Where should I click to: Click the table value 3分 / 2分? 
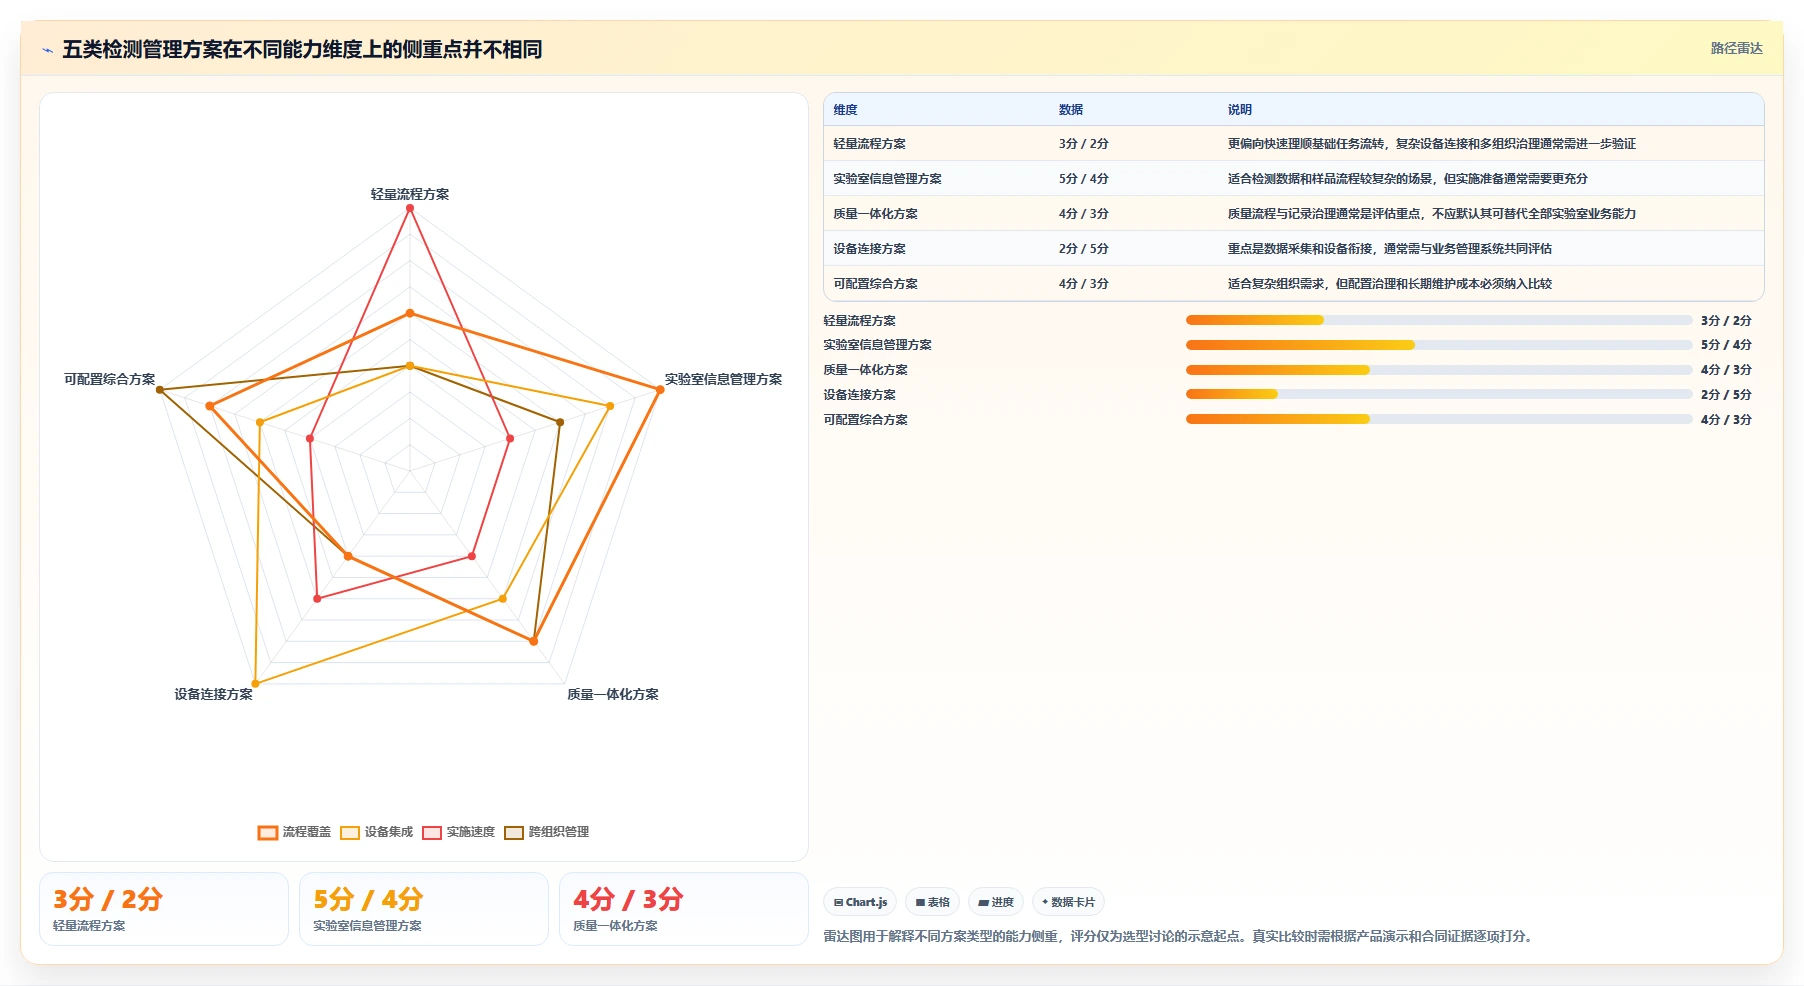[x=1084, y=144]
